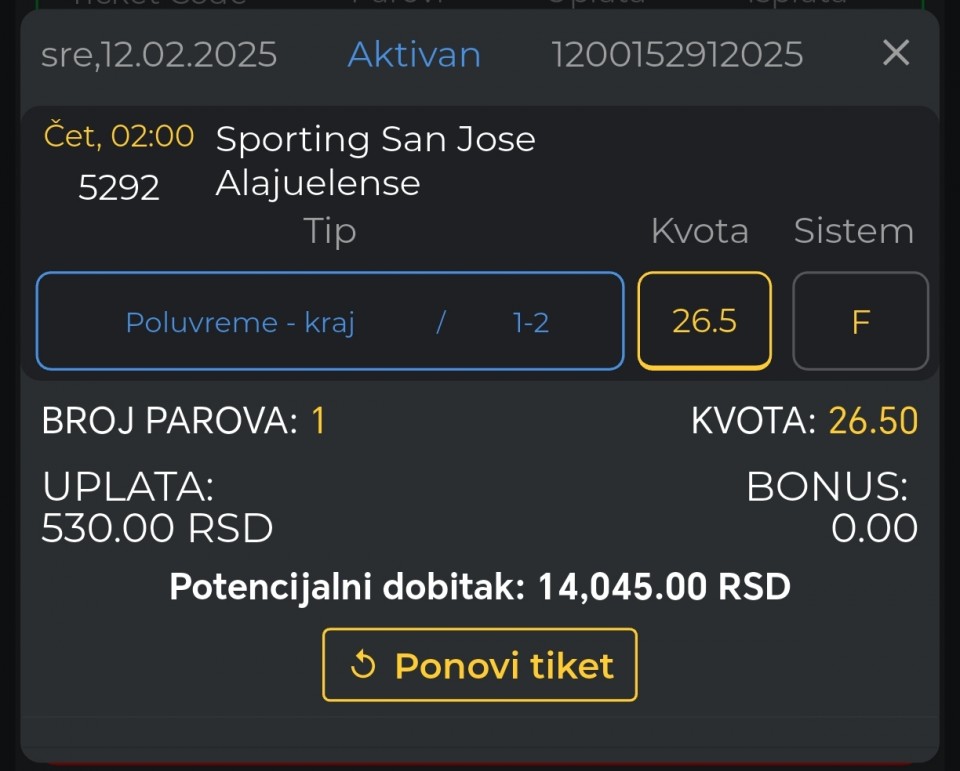960x771 pixels.
Task: Click the Sporting San Jose team name
Action: point(376,139)
